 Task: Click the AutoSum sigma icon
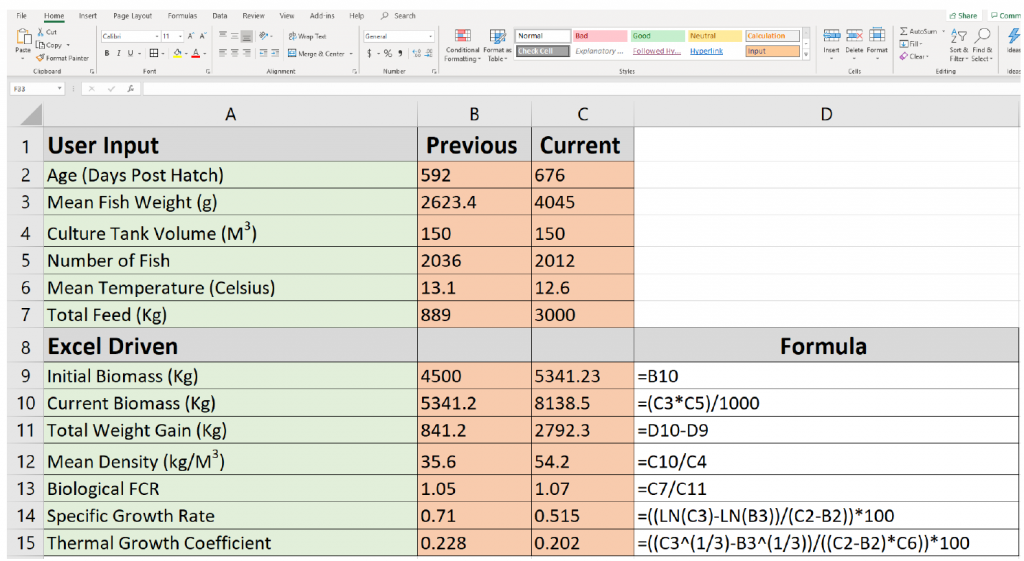(x=904, y=31)
